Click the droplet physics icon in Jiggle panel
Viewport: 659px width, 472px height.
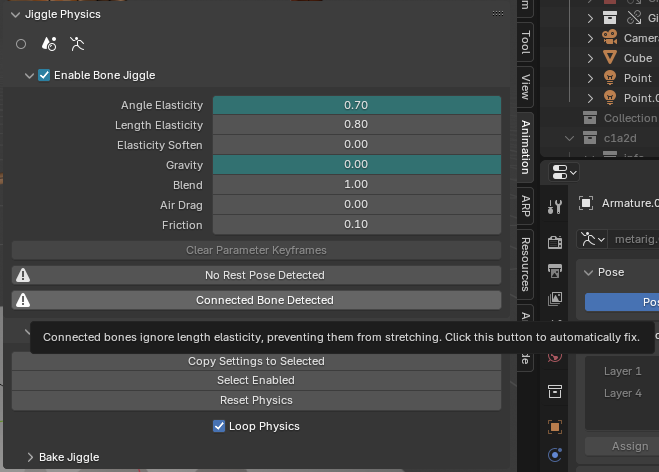tap(49, 44)
